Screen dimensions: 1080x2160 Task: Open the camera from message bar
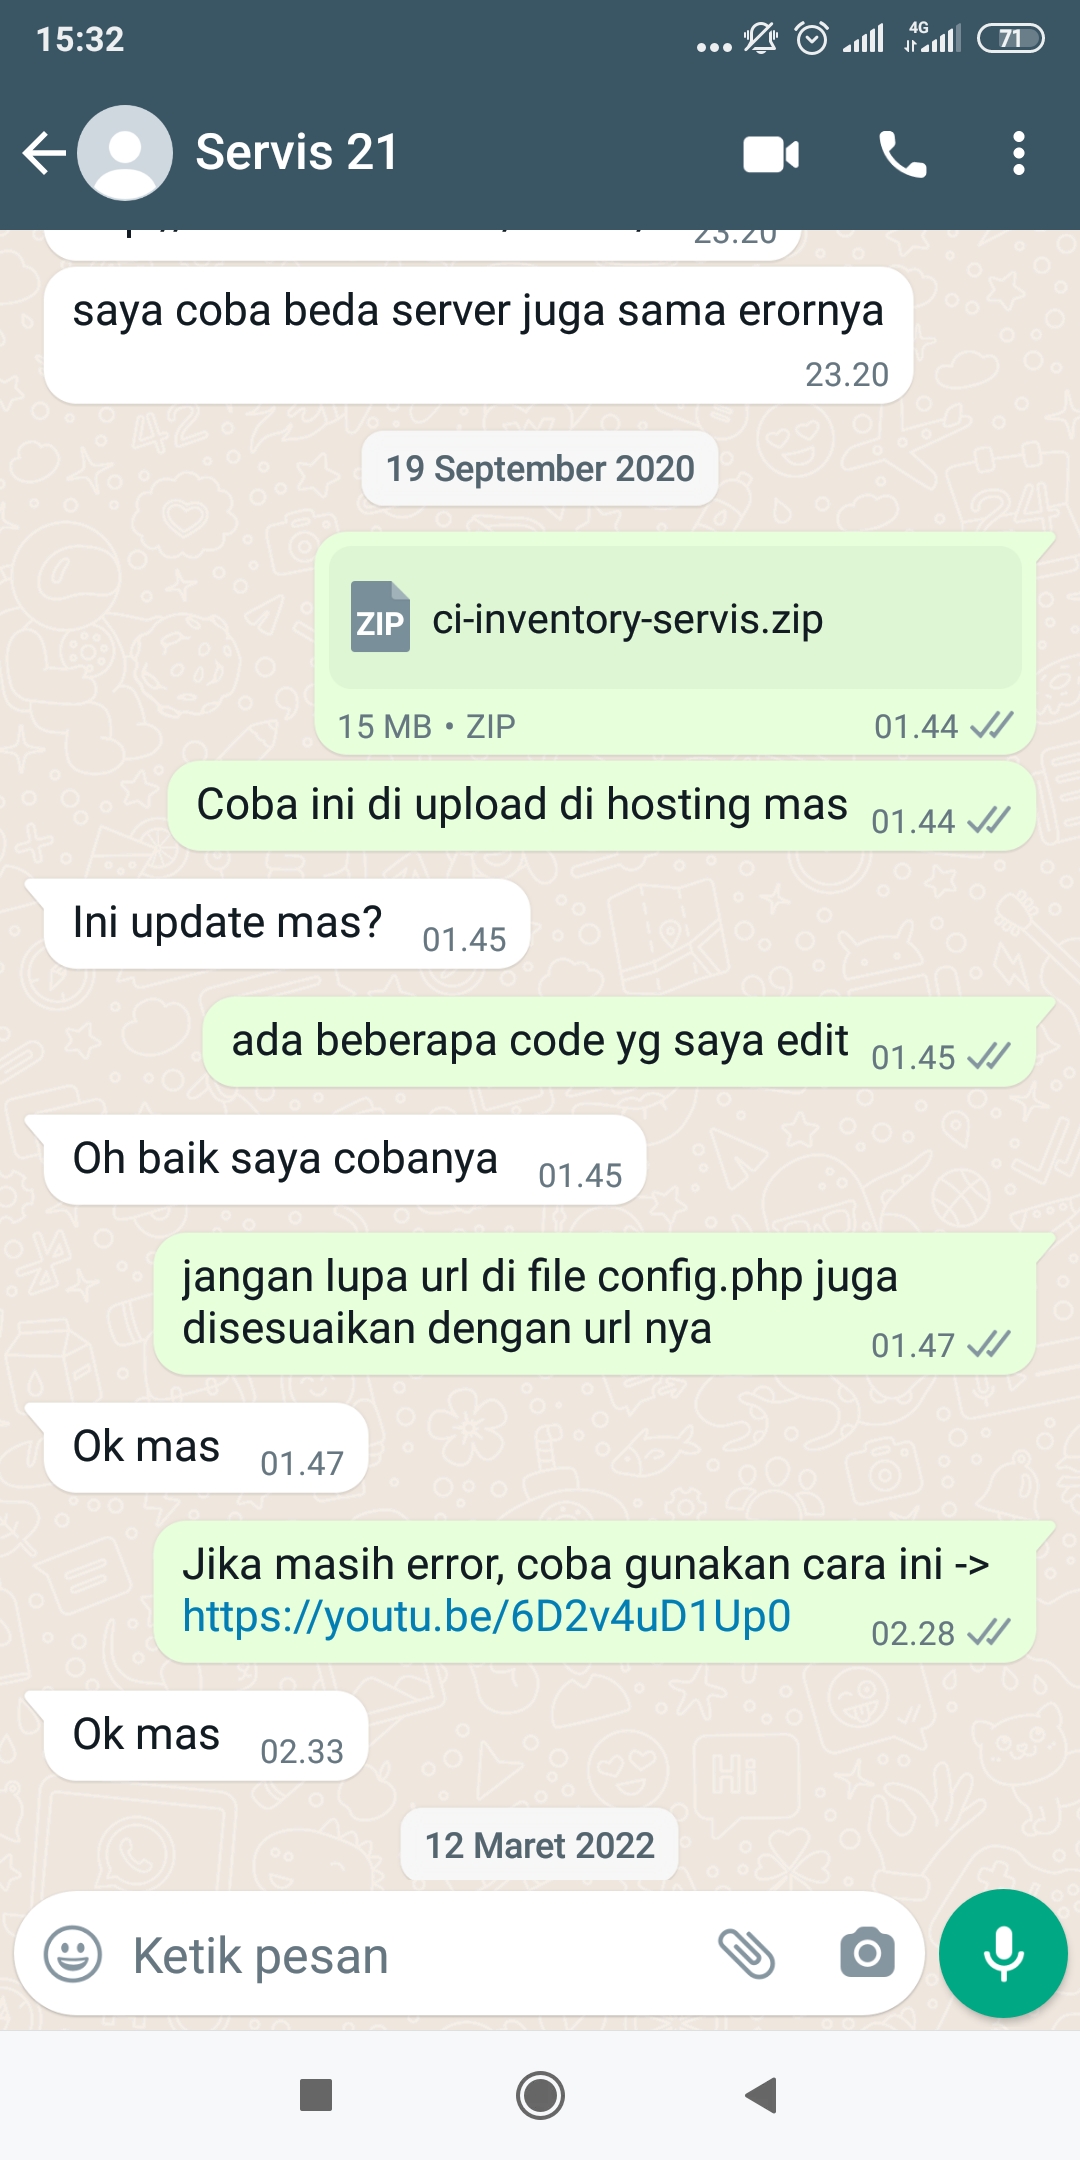[x=867, y=1953]
